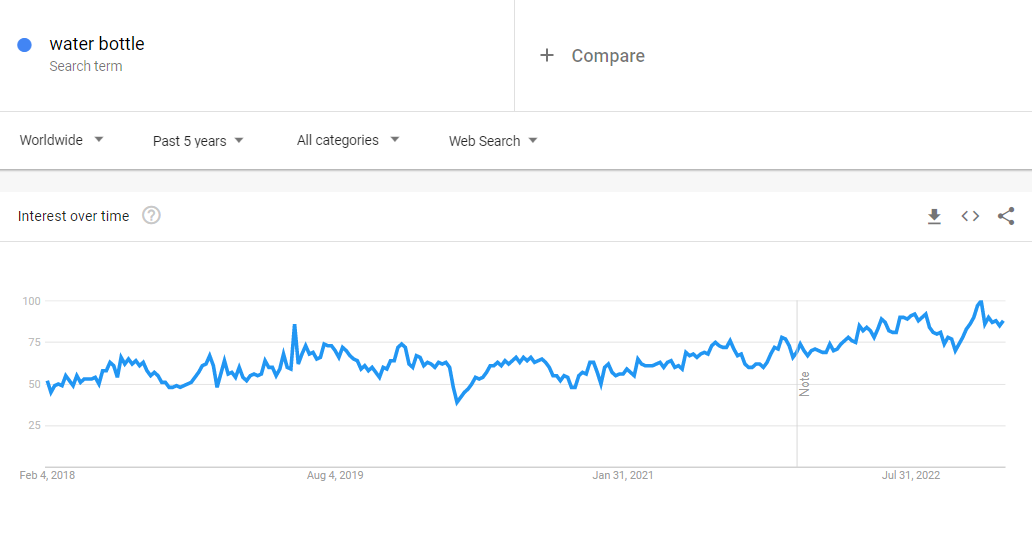Edit the water bottle search term
The height and width of the screenshot is (542, 1032).
(x=97, y=44)
